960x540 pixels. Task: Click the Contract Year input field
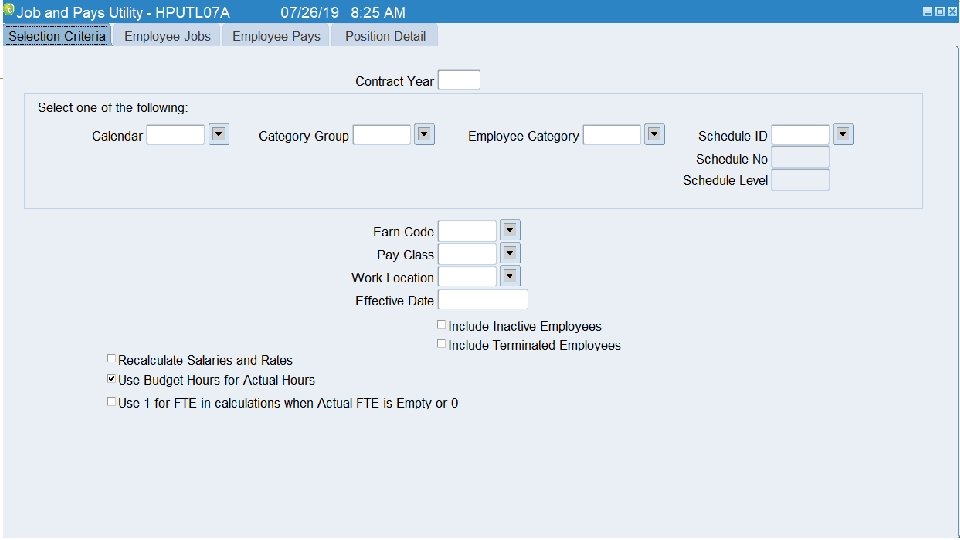coord(459,80)
